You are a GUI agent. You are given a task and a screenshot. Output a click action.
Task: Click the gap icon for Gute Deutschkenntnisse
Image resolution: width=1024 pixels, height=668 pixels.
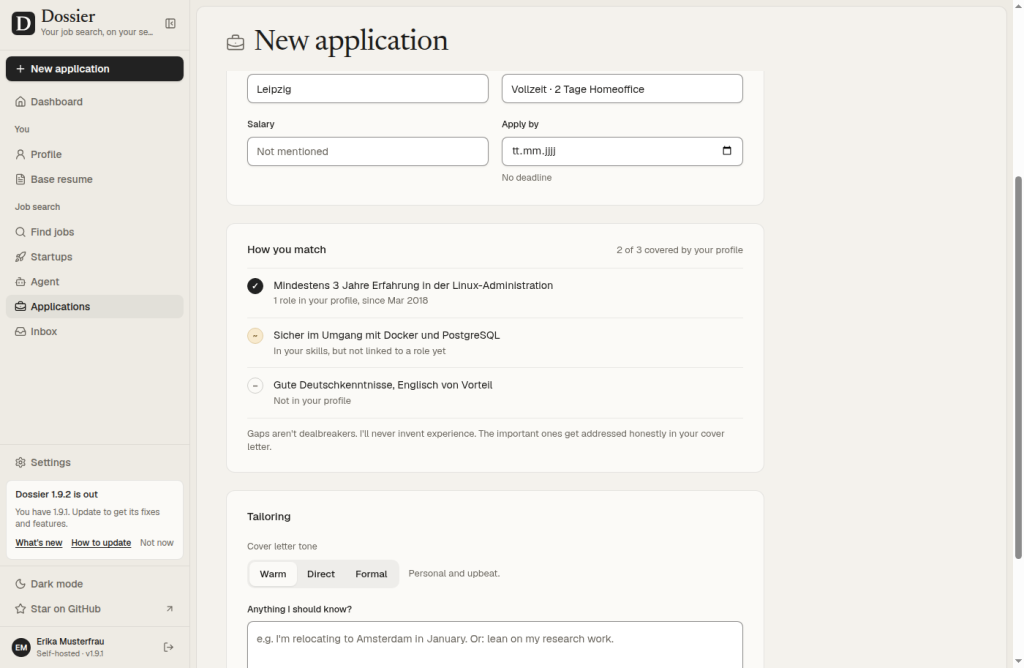(x=255, y=386)
